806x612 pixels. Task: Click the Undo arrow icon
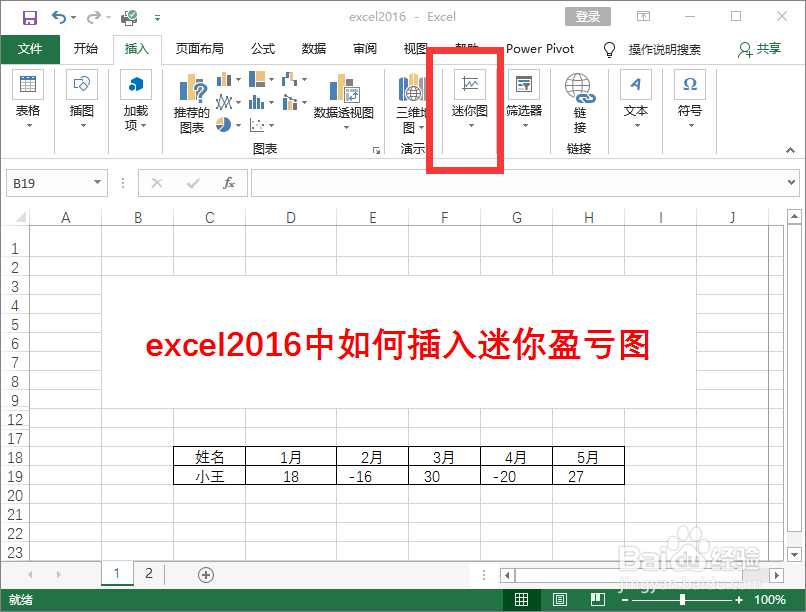[59, 17]
